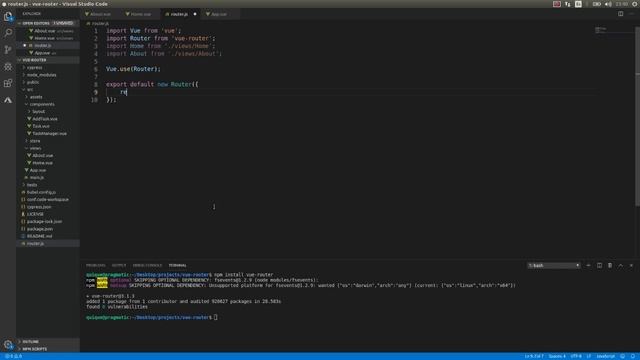The height and width of the screenshot is (360, 640).
Task: Click the errors and warnings status bar indicator
Action: tap(14, 356)
